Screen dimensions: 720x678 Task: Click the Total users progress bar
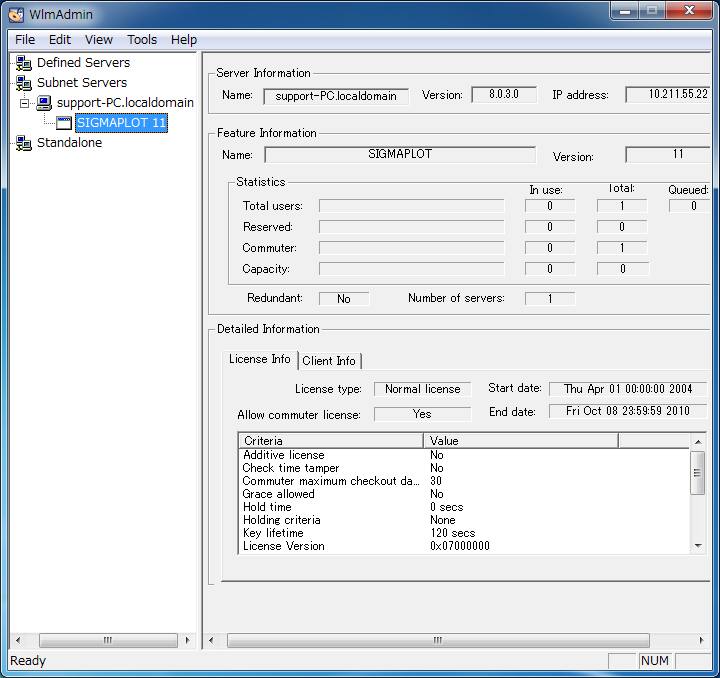coord(412,206)
